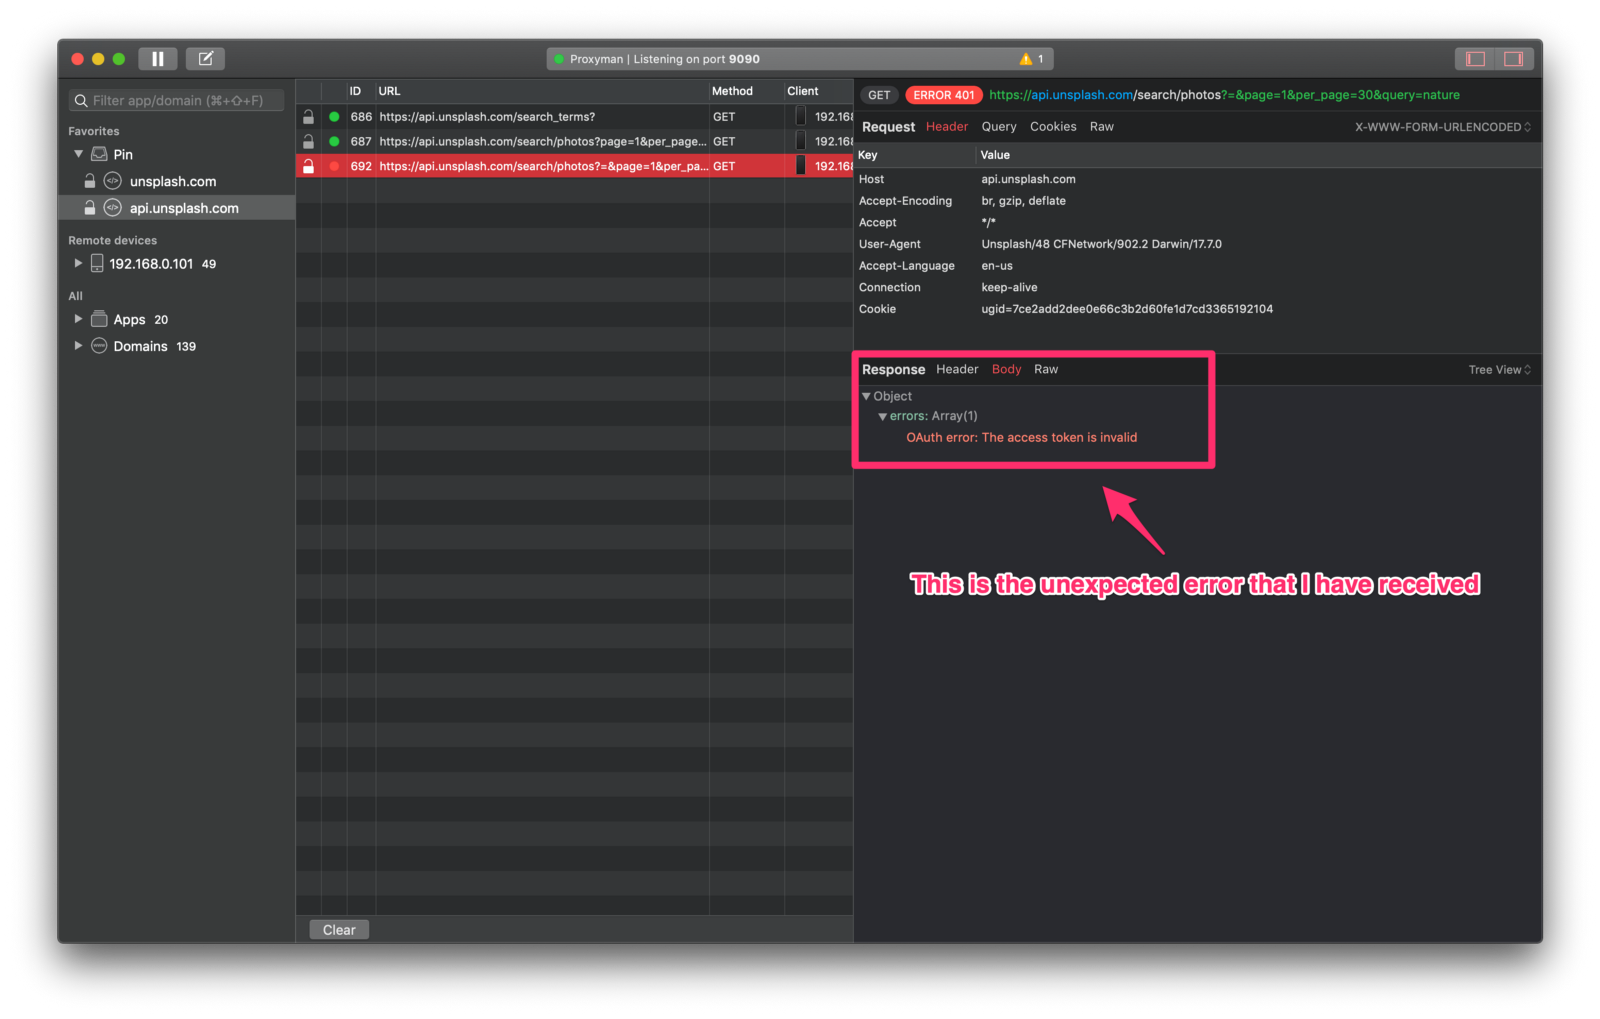Click the lock icon beside unsplash.com

point(90,181)
